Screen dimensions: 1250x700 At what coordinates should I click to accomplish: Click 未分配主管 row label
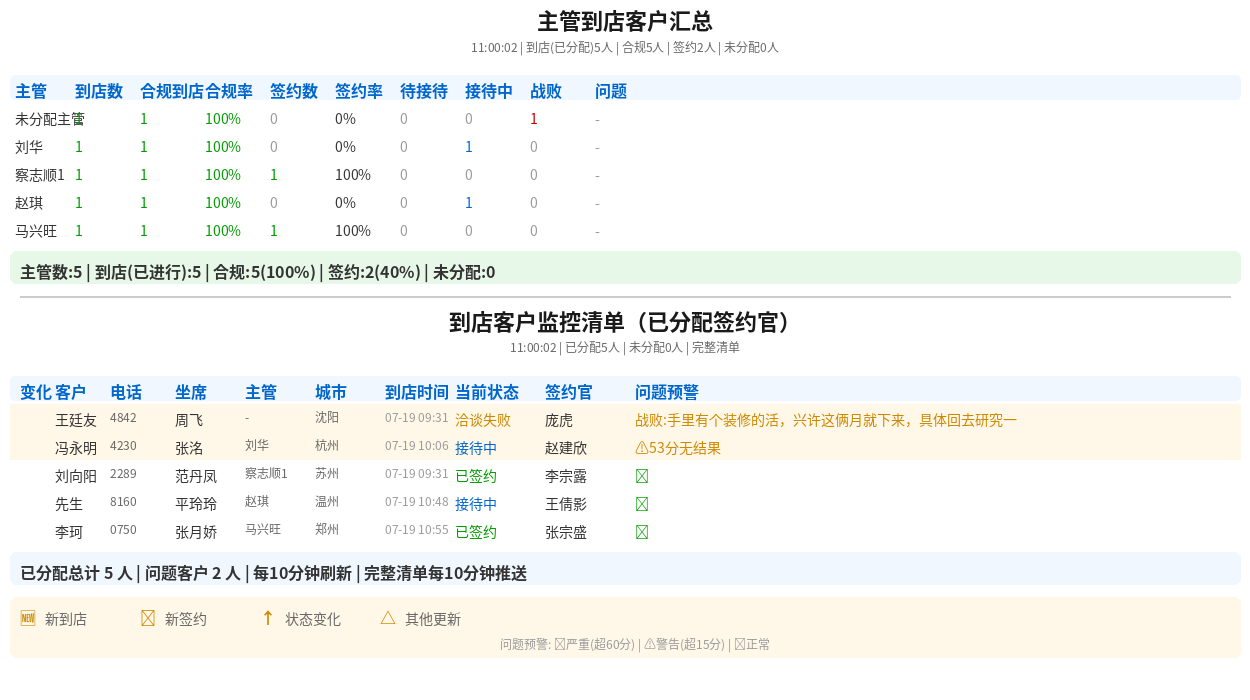point(49,119)
